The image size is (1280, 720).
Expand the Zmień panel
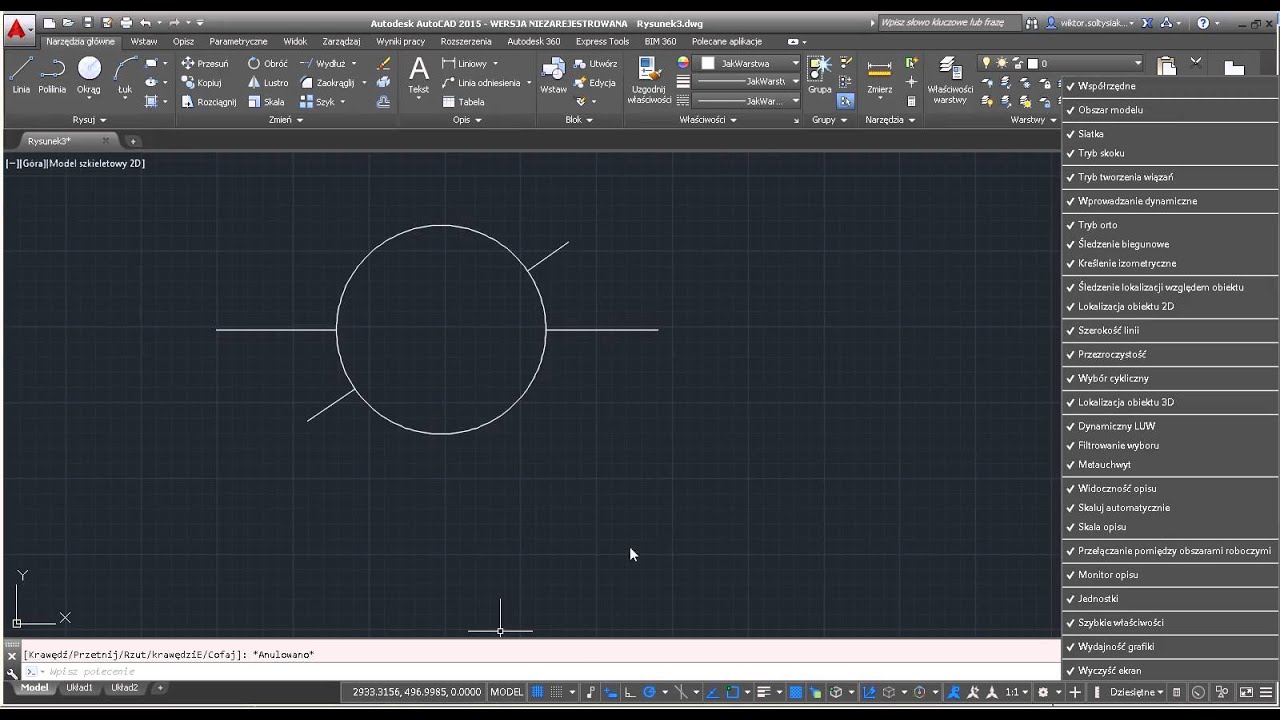point(285,120)
